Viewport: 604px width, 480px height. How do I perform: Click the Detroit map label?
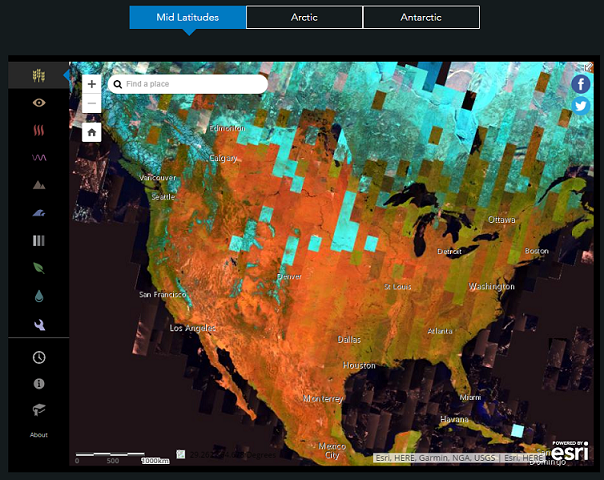449,252
